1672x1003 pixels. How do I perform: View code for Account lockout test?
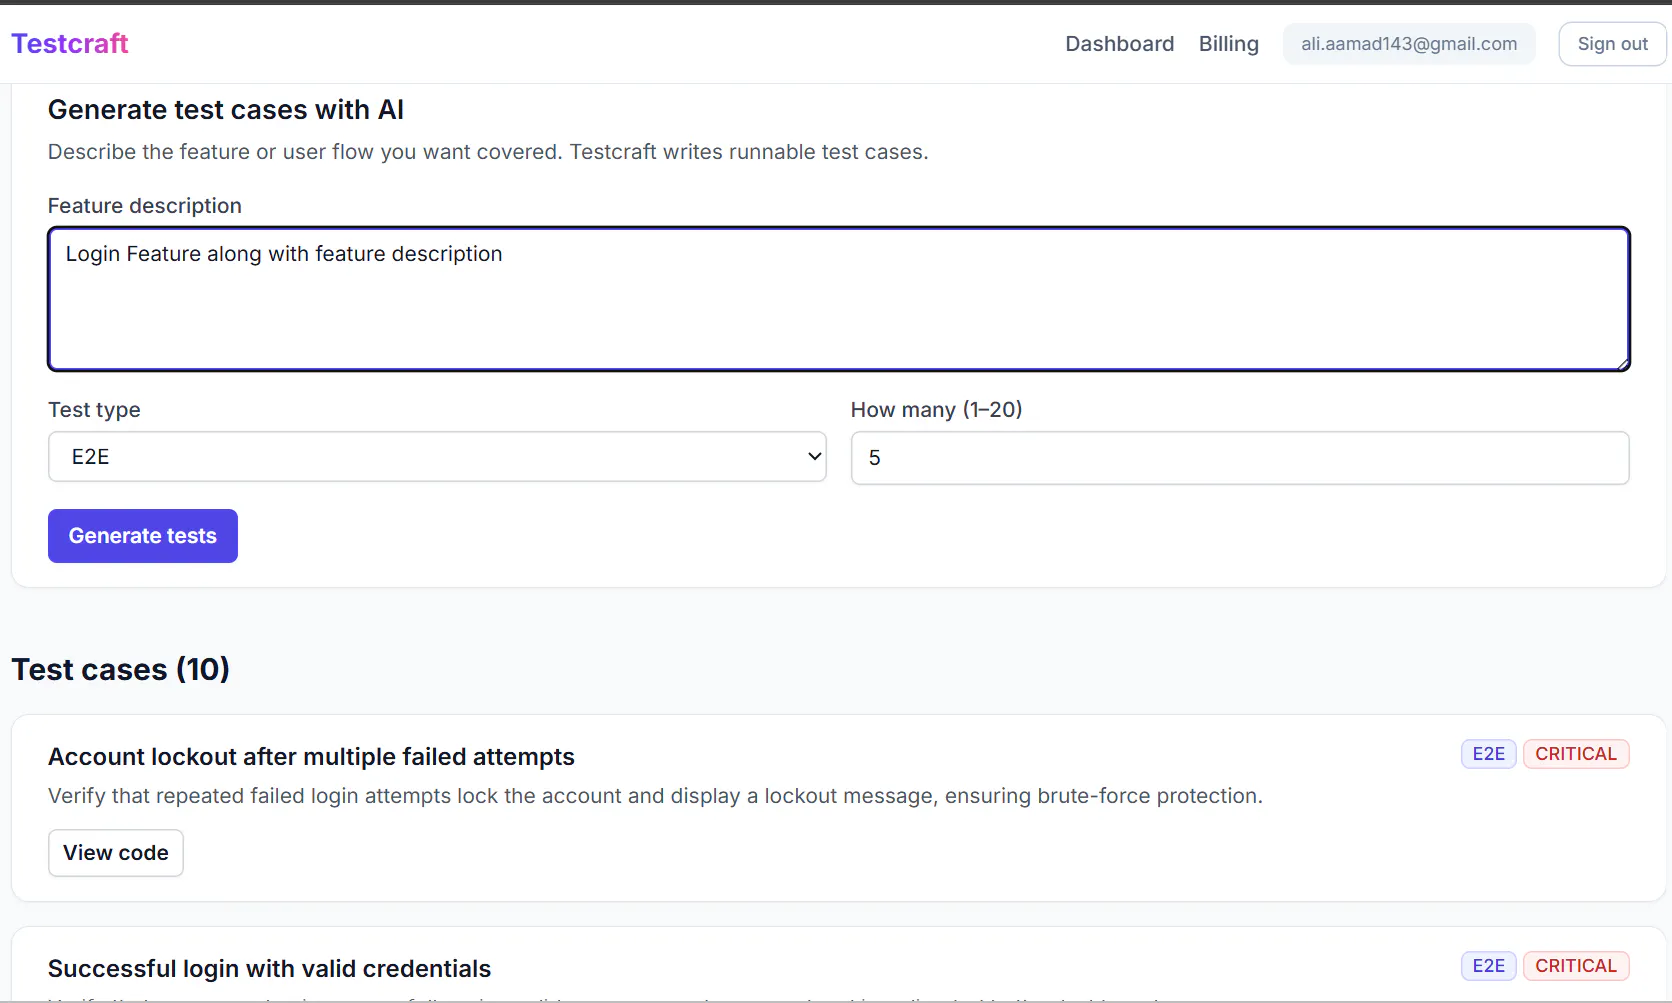pyautogui.click(x=116, y=853)
